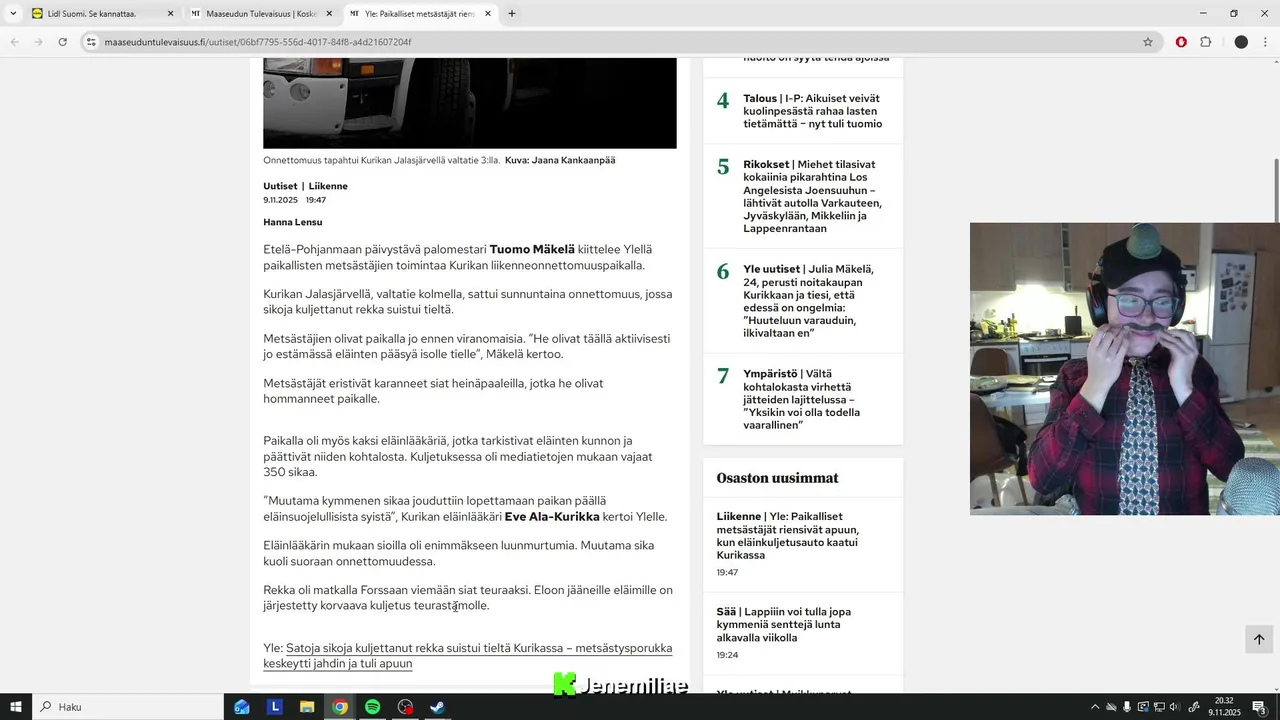Open the Chrome profile avatar
1280x720 pixels.
[1241, 42]
